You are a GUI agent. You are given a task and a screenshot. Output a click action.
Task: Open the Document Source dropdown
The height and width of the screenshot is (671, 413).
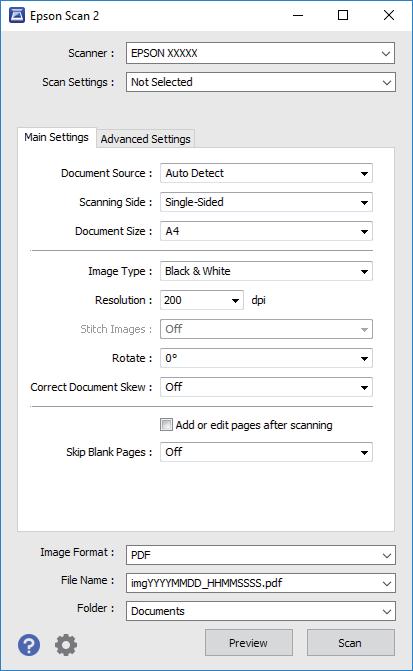[266, 173]
